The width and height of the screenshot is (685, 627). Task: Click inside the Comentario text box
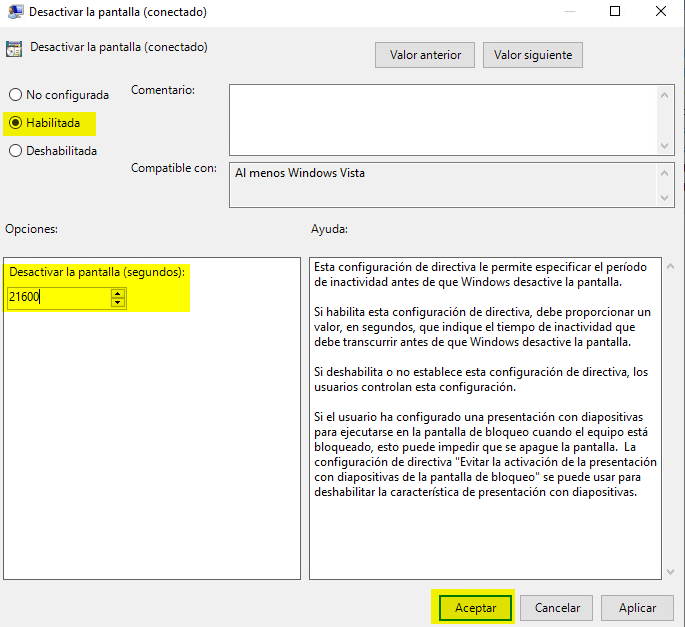tap(440, 118)
